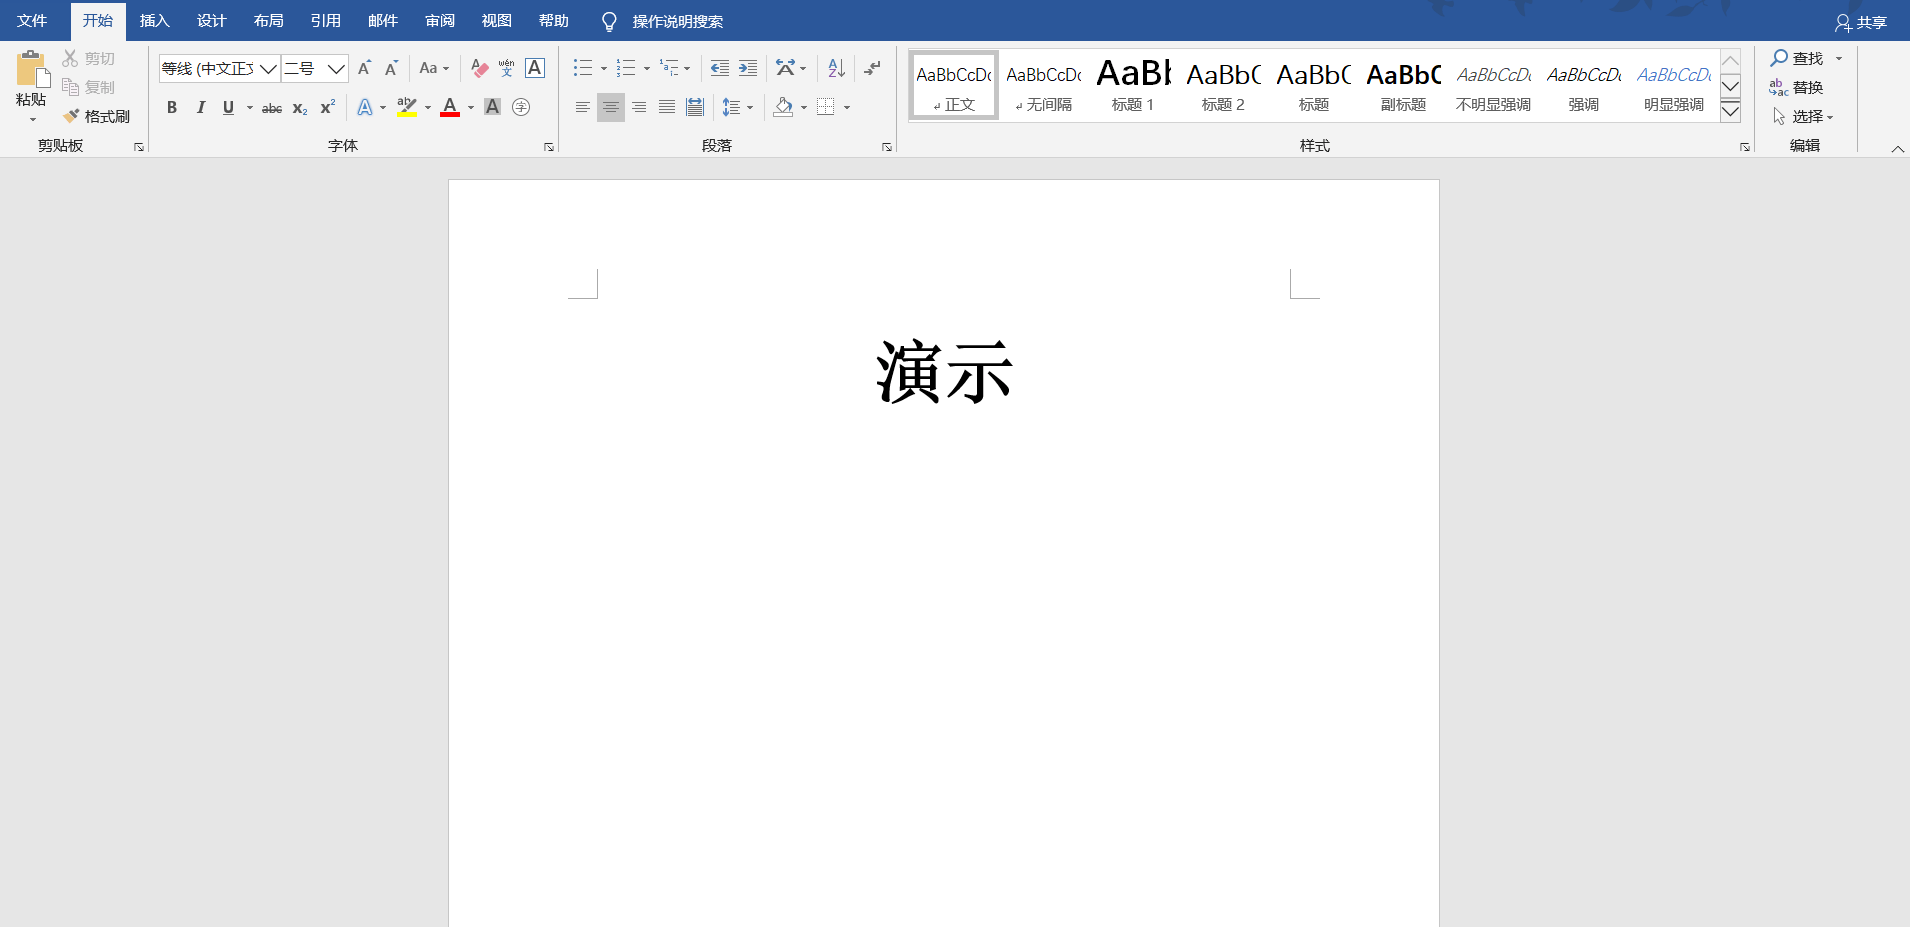
Task: Open the Select (选择) dropdown
Action: (1803, 116)
